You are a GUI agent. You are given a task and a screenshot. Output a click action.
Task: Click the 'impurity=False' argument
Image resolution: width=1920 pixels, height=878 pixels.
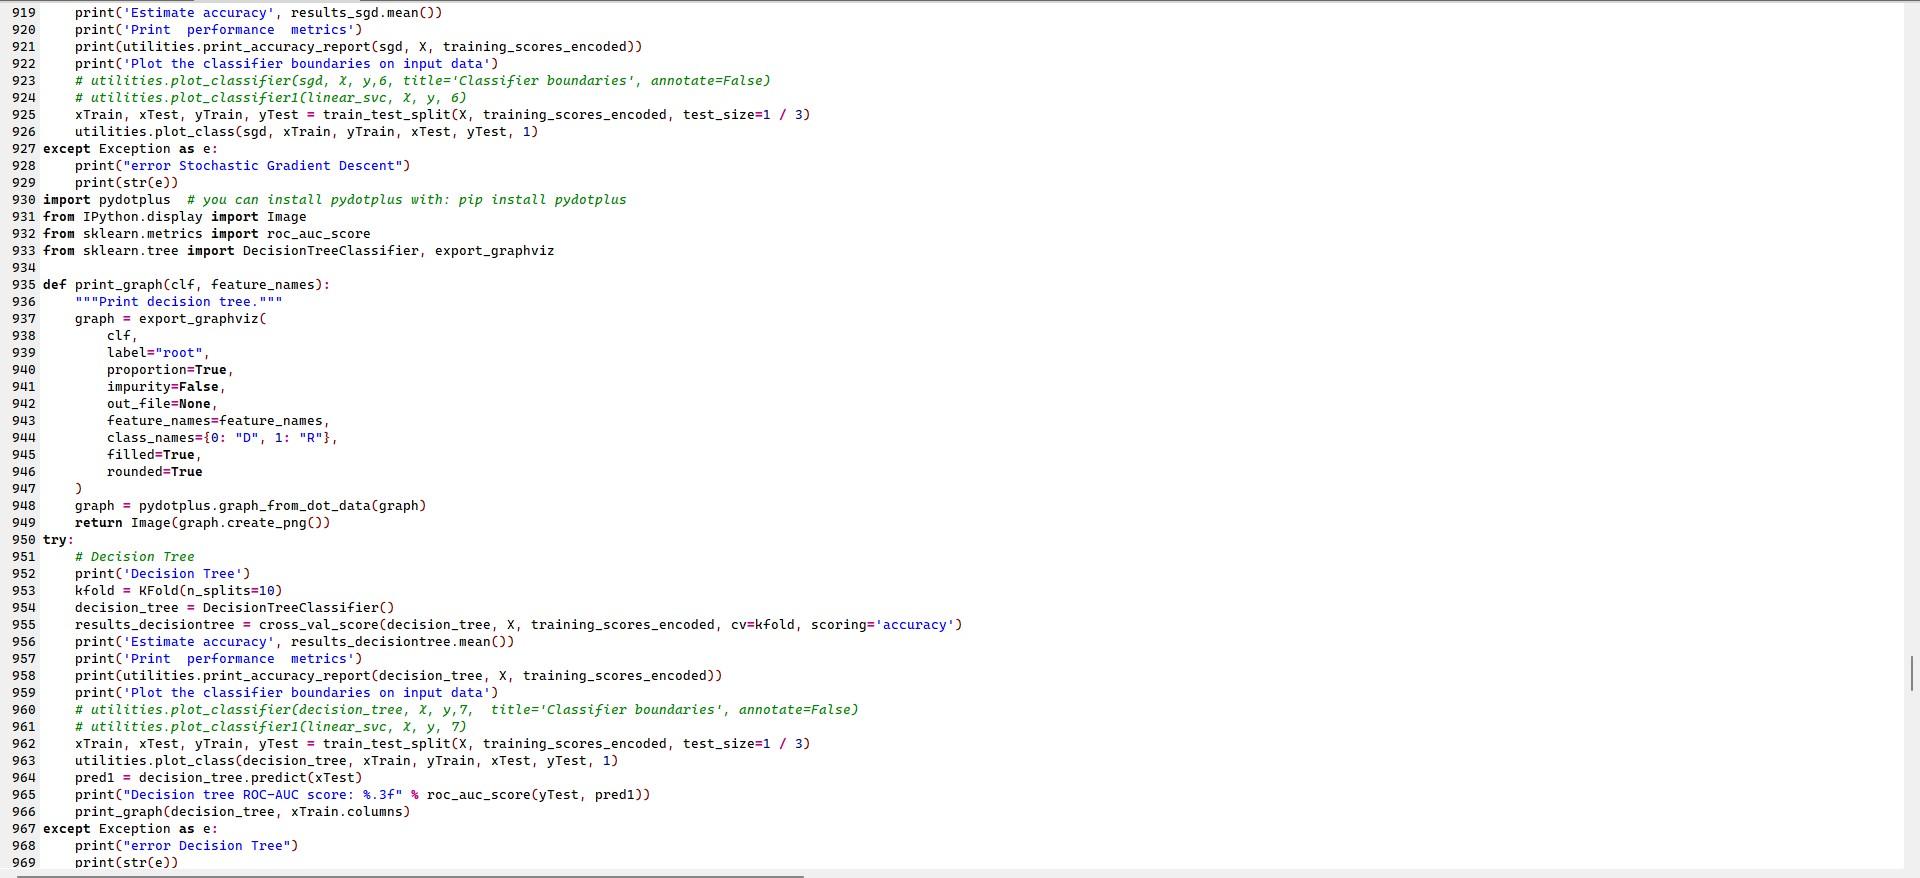(166, 387)
